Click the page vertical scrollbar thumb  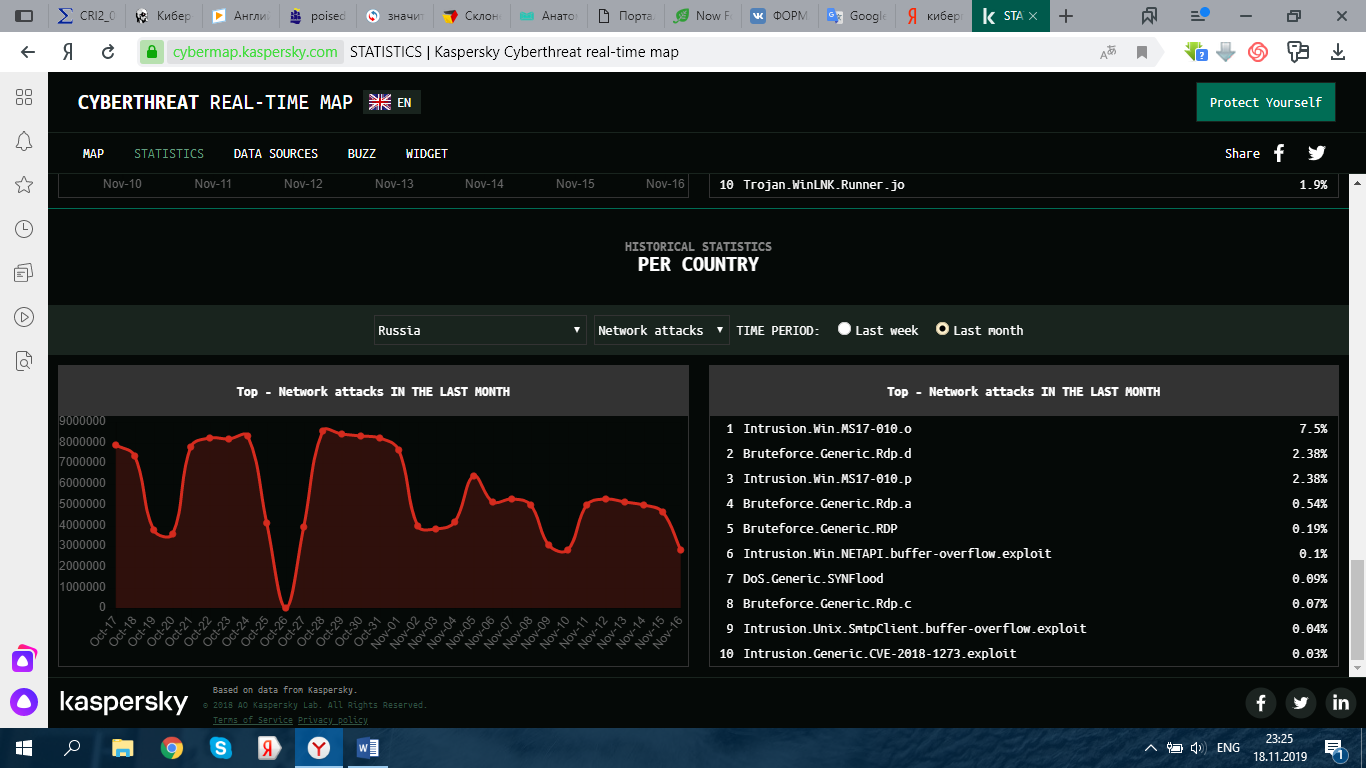1357,609
